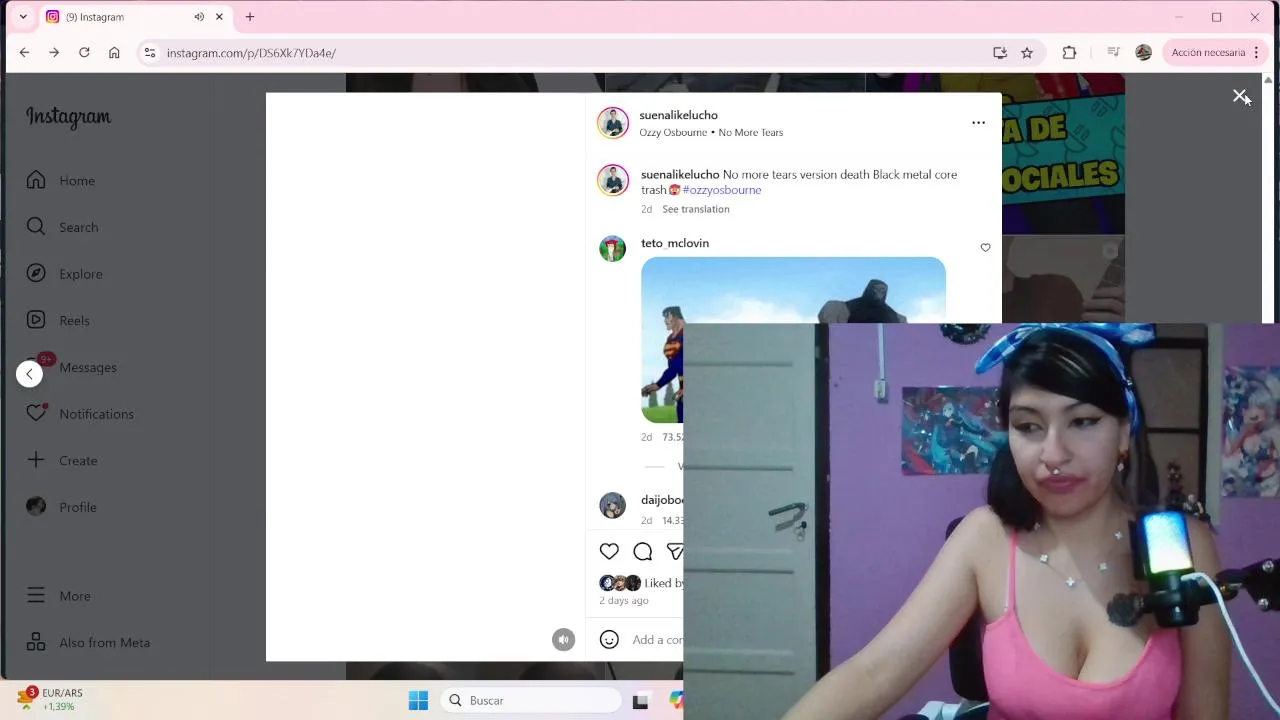
Task: Open Home in Instagram sidebar
Action: [61, 180]
